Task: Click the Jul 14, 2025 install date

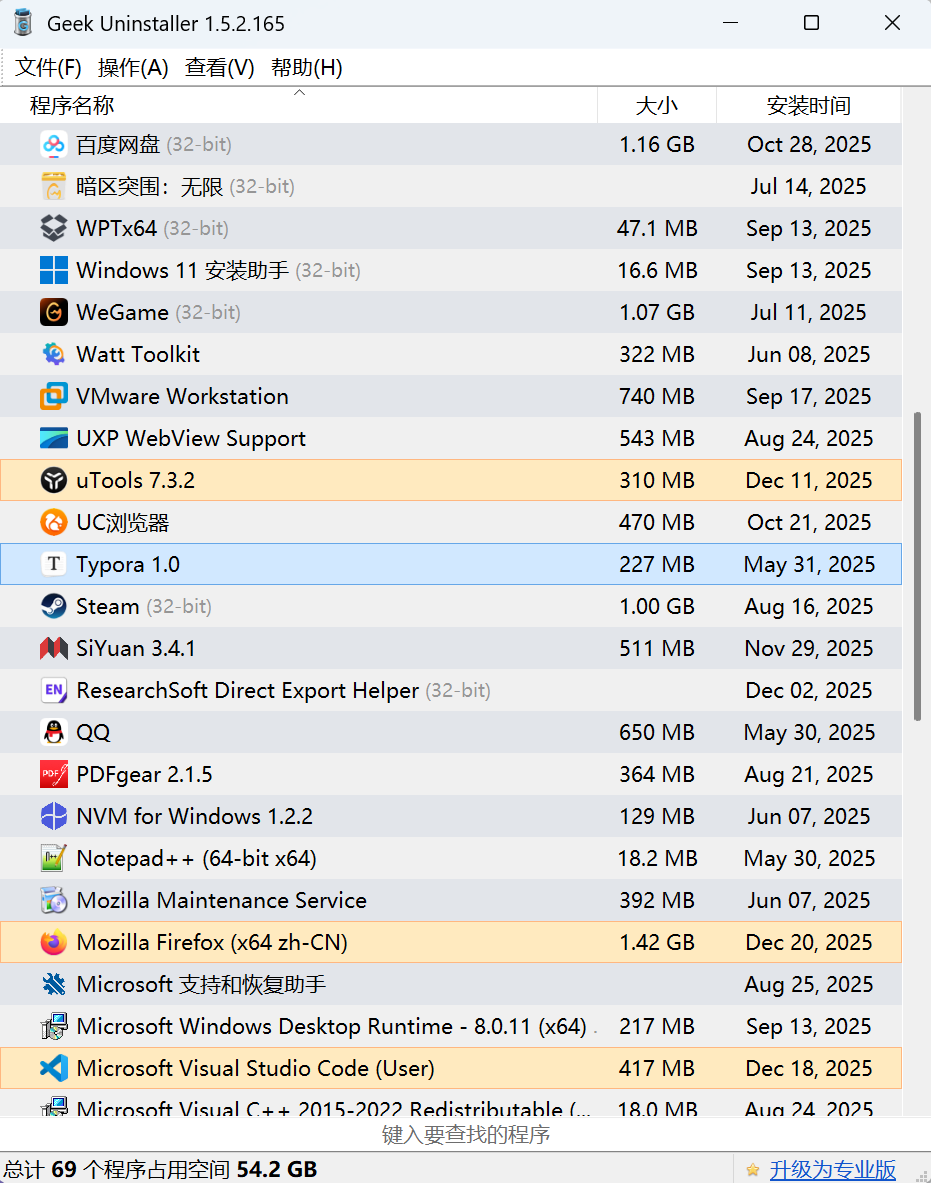Action: pyautogui.click(x=809, y=186)
